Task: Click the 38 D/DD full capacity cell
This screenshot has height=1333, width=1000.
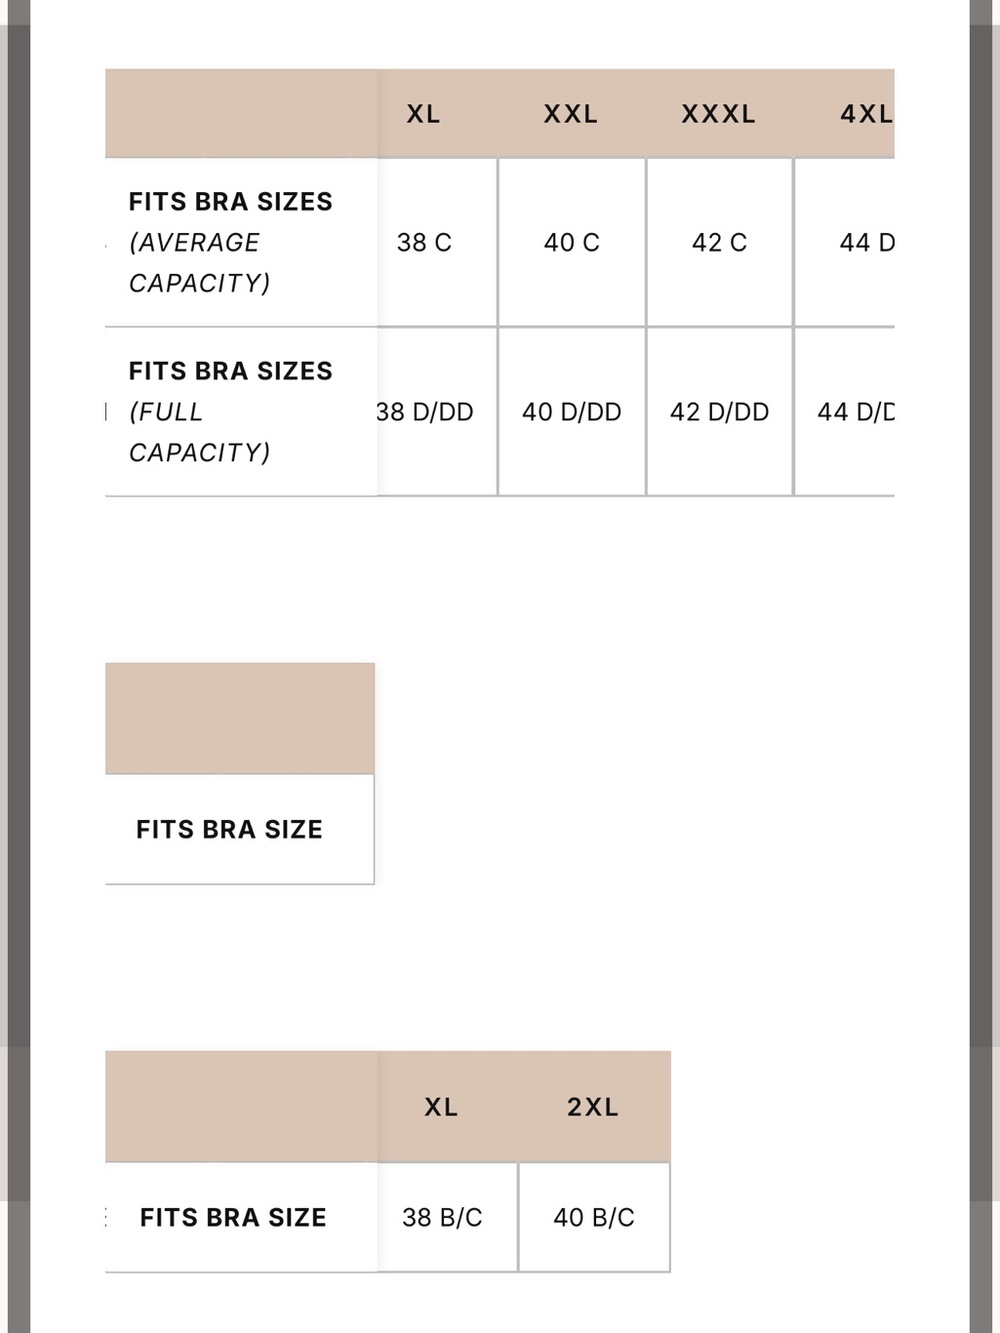Action: [x=425, y=412]
